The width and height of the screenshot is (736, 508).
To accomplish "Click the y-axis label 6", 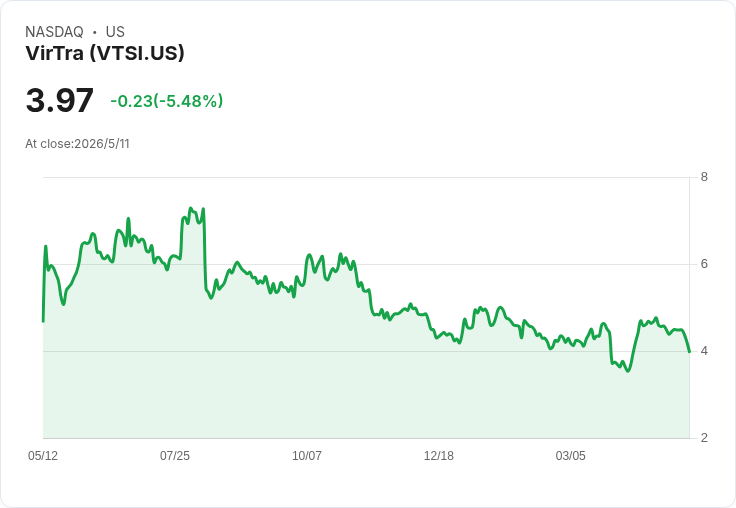I will point(704,264).
